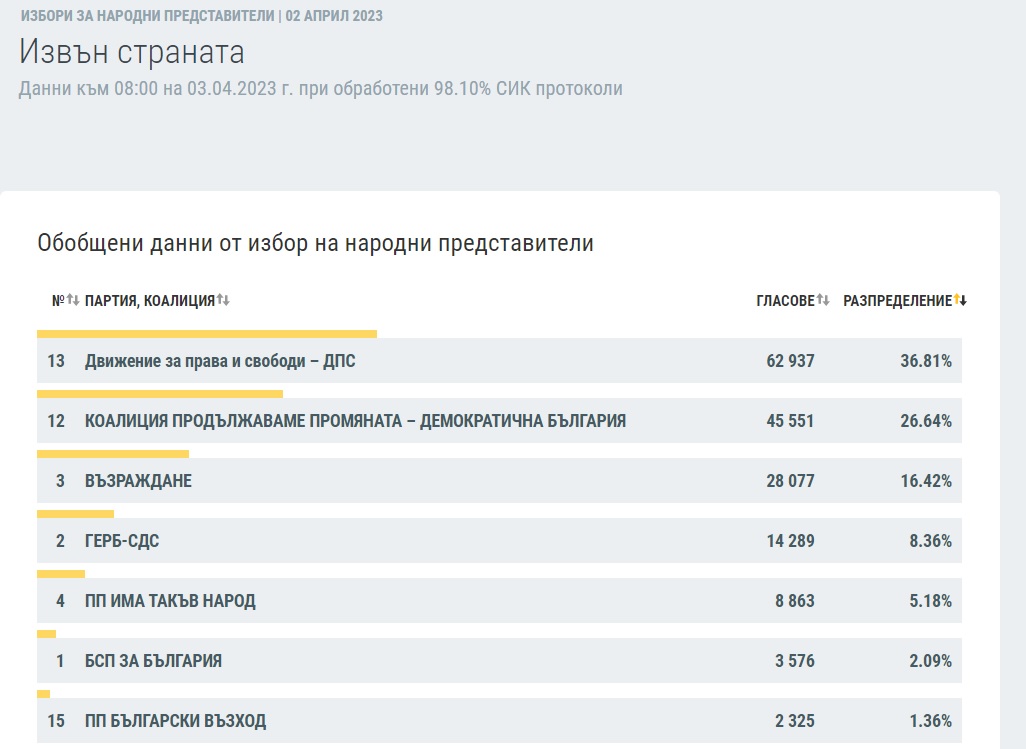Click the ПАРТИЯ, КОАЛИЦИЯ column header text

[x=150, y=300]
